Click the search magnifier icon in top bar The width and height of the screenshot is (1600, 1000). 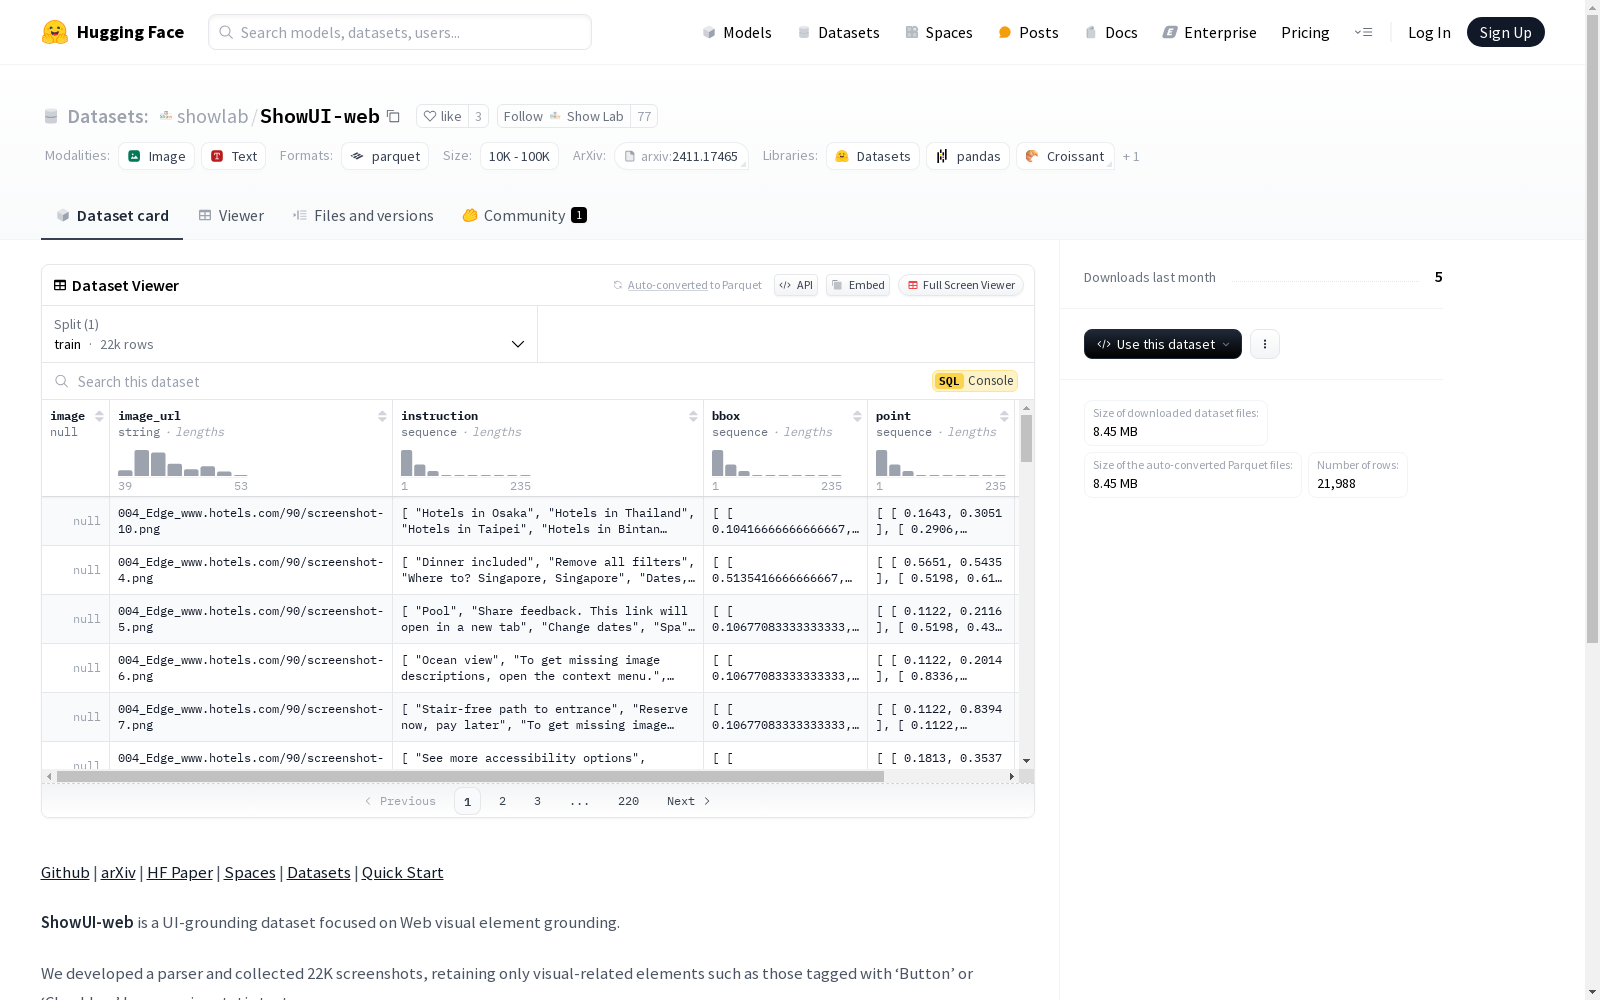(226, 32)
